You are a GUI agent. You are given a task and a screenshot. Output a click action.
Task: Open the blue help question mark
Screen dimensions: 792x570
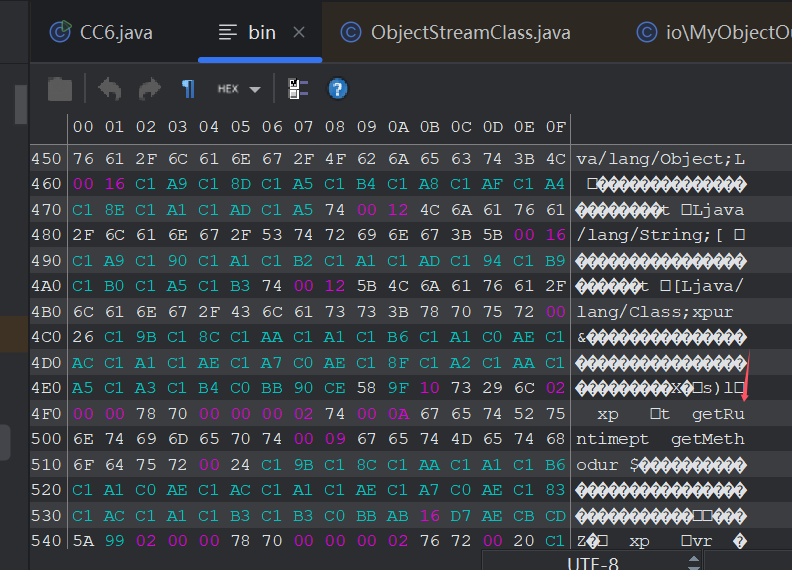point(337,89)
